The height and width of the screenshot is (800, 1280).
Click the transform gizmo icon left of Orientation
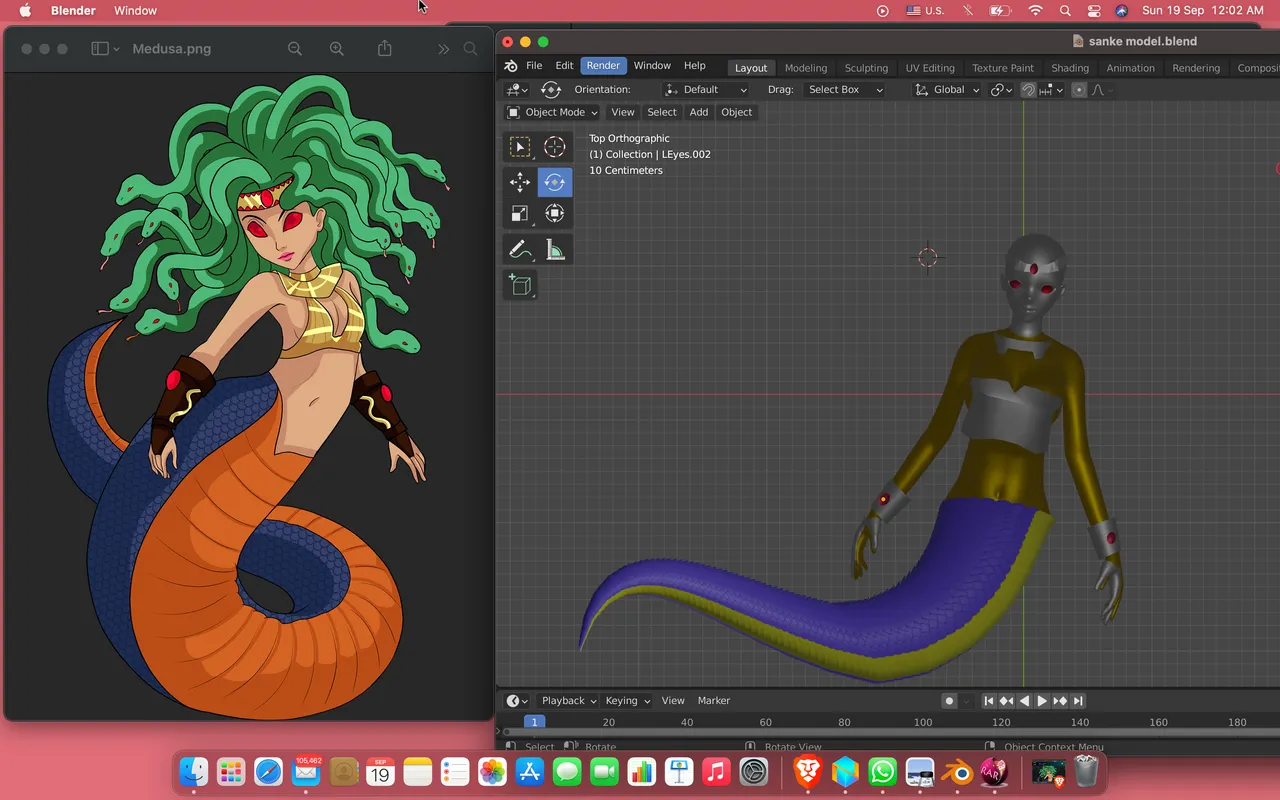click(x=550, y=90)
